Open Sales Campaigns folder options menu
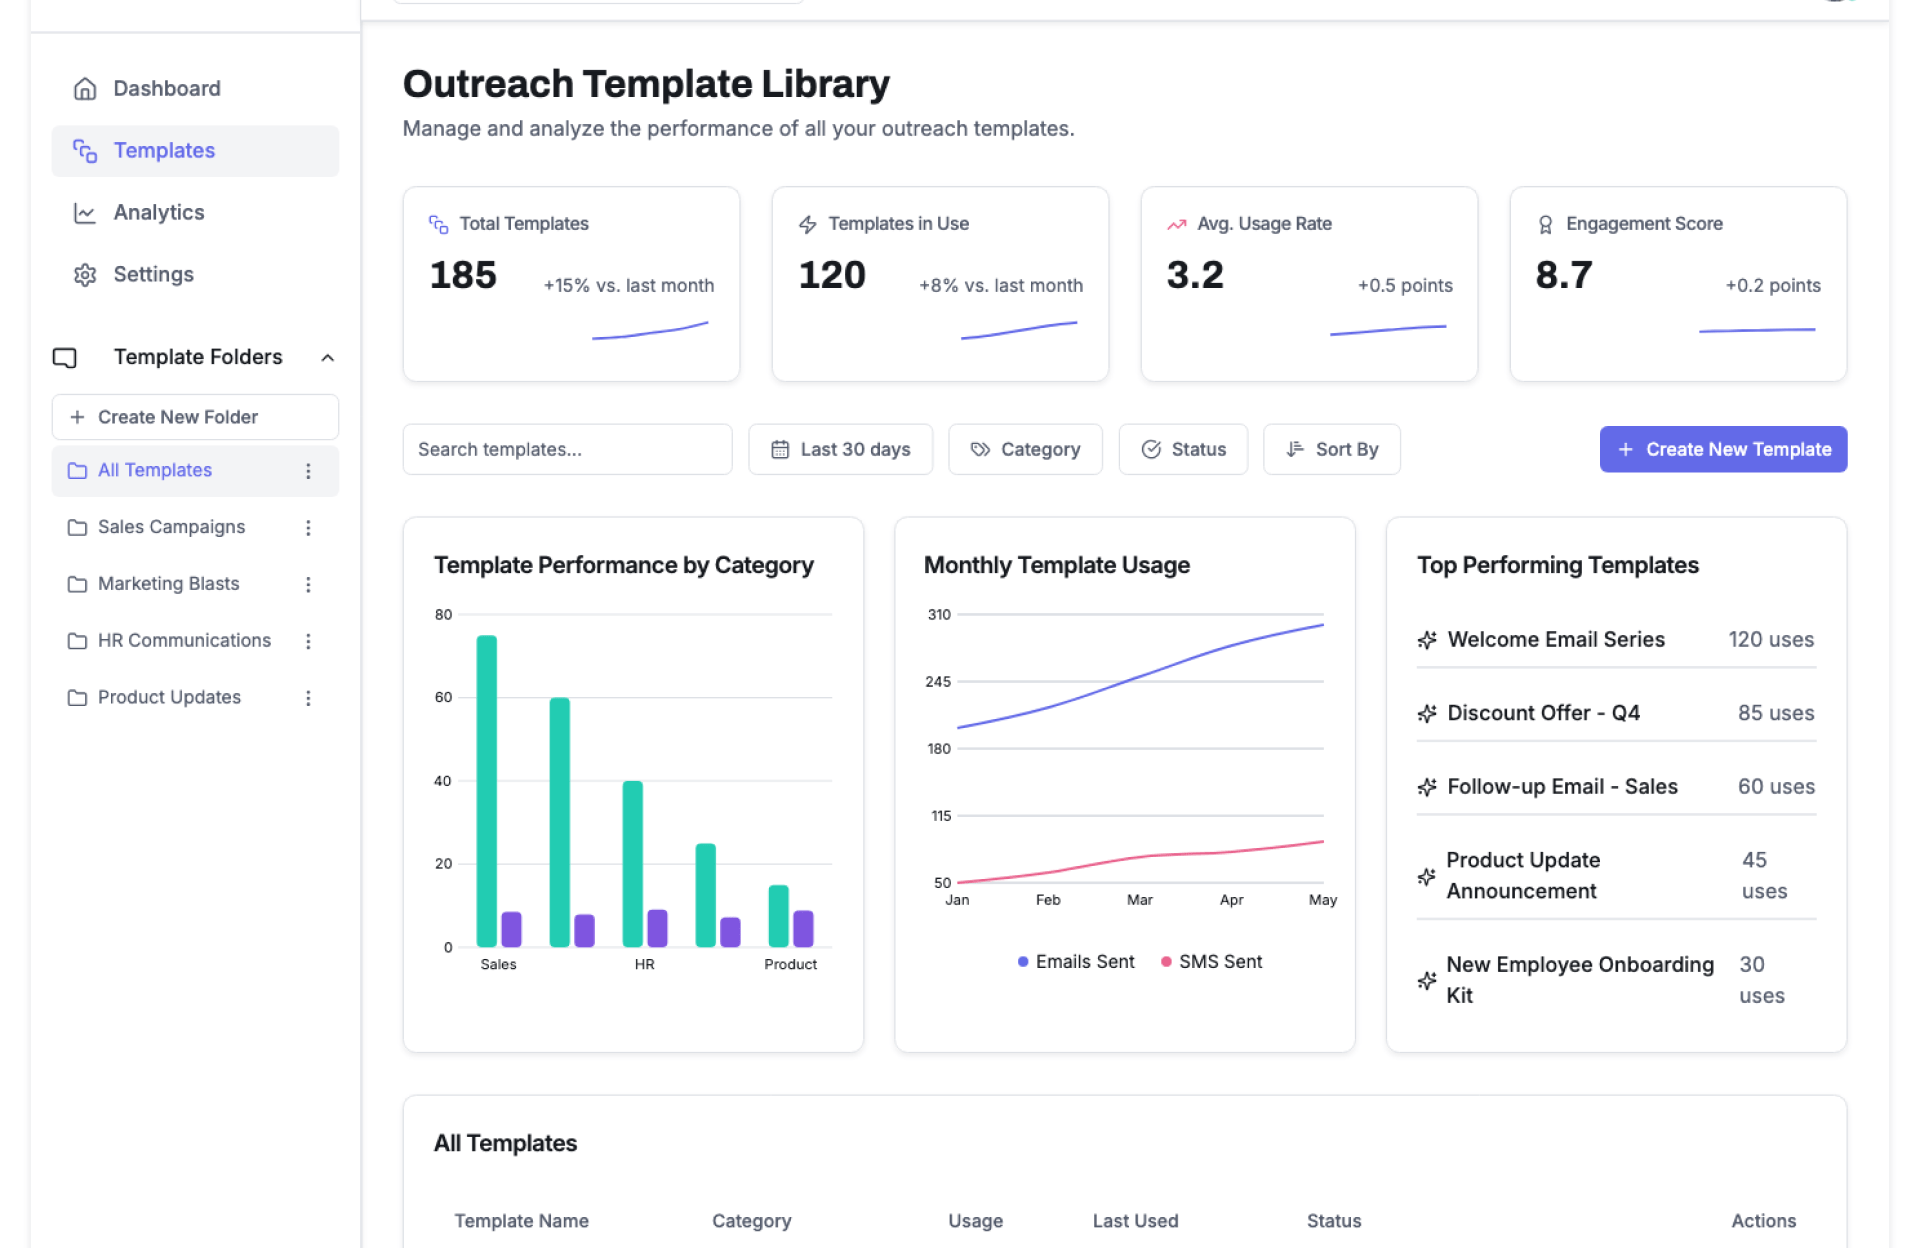 pos(308,528)
